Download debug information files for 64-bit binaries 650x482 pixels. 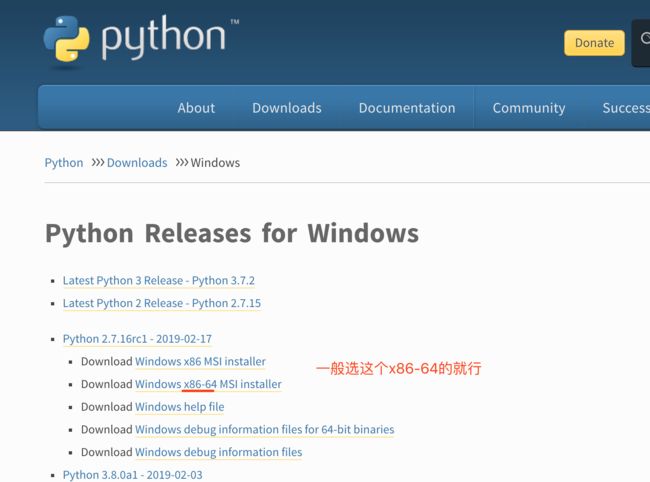pyautogui.click(x=264, y=429)
